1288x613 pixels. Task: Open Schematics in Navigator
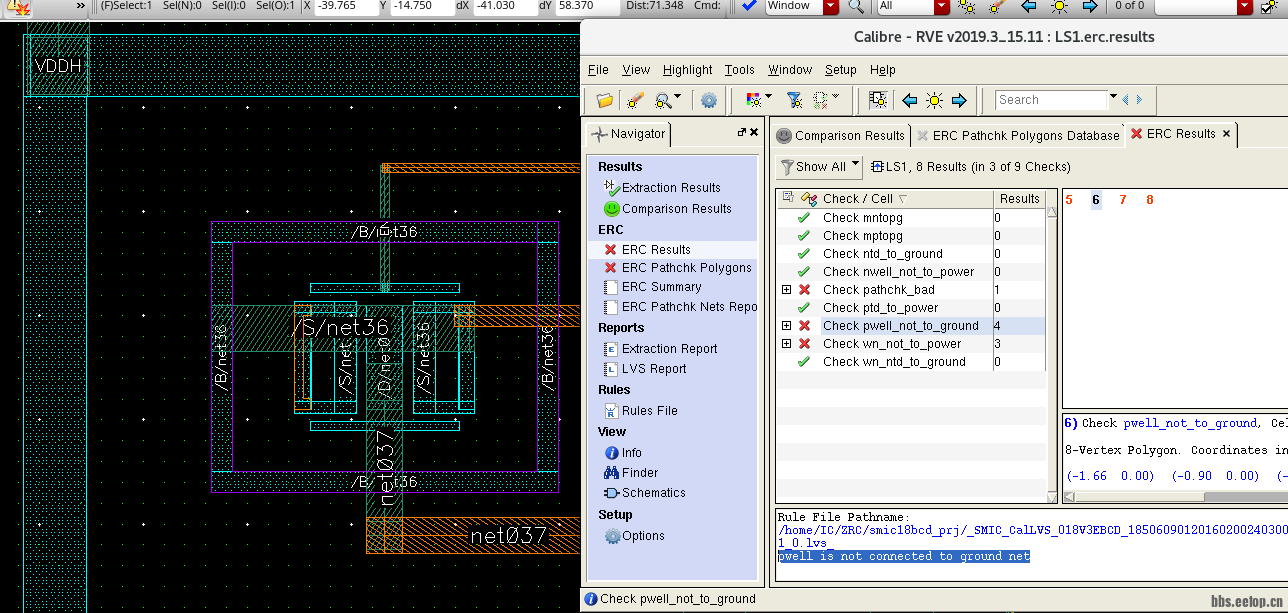pyautogui.click(x=645, y=493)
